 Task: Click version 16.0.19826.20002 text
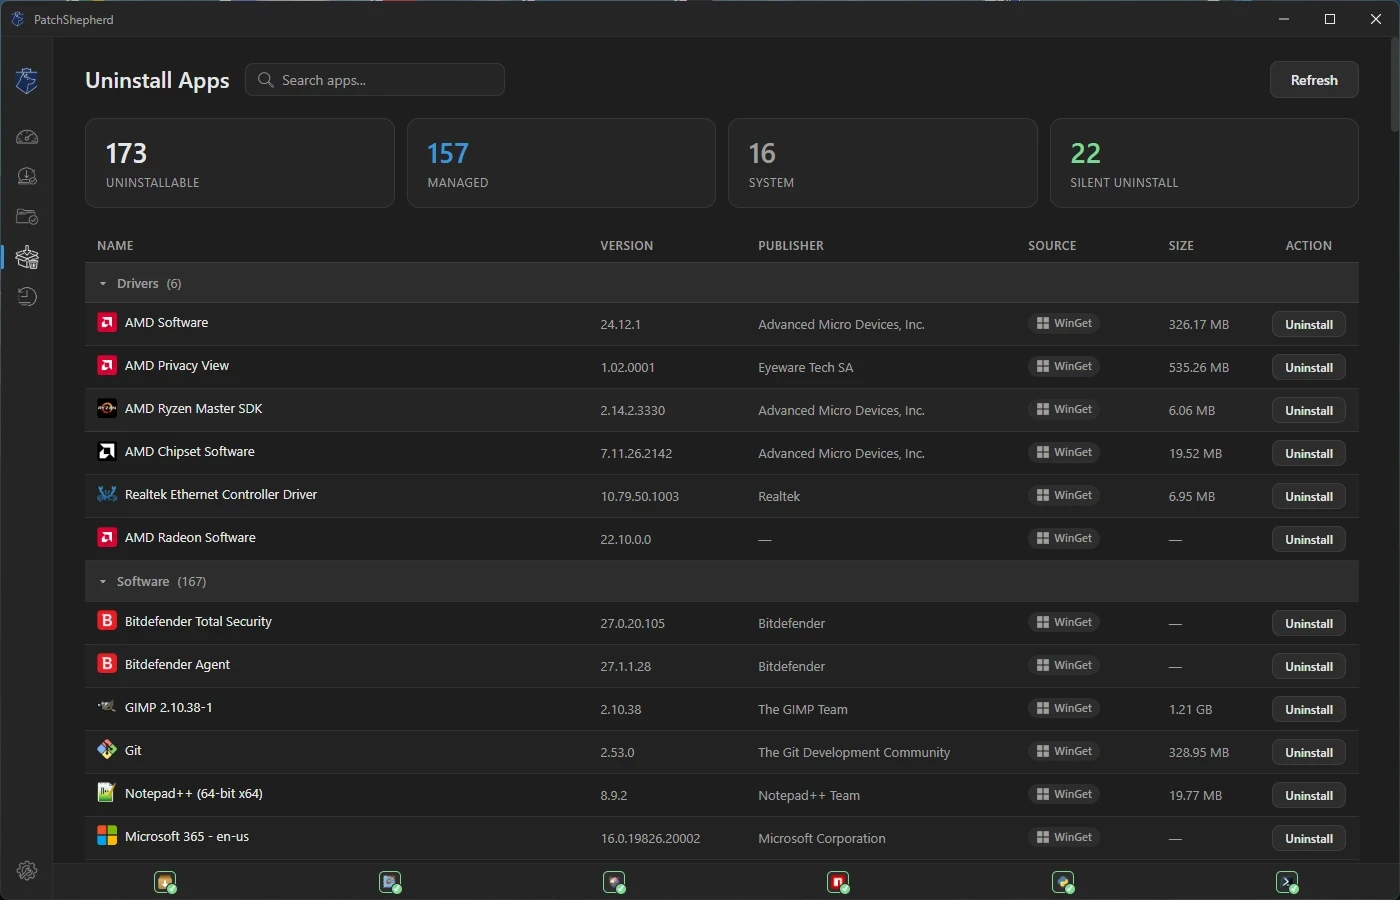(650, 839)
